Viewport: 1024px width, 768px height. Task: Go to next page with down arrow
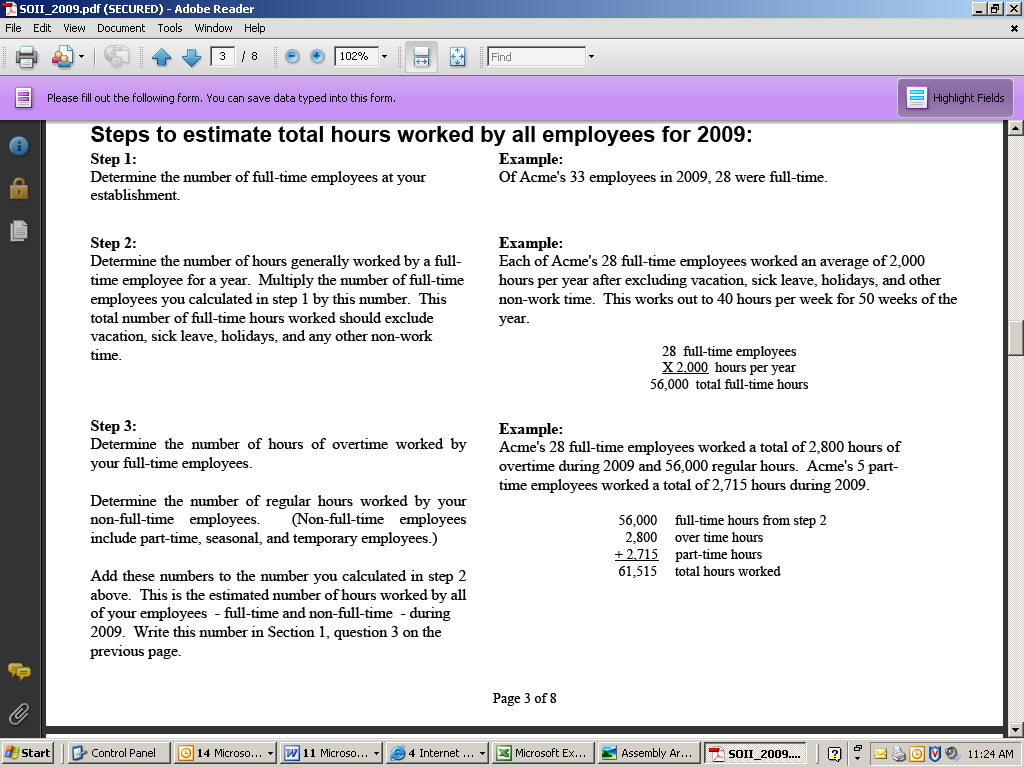[191, 57]
